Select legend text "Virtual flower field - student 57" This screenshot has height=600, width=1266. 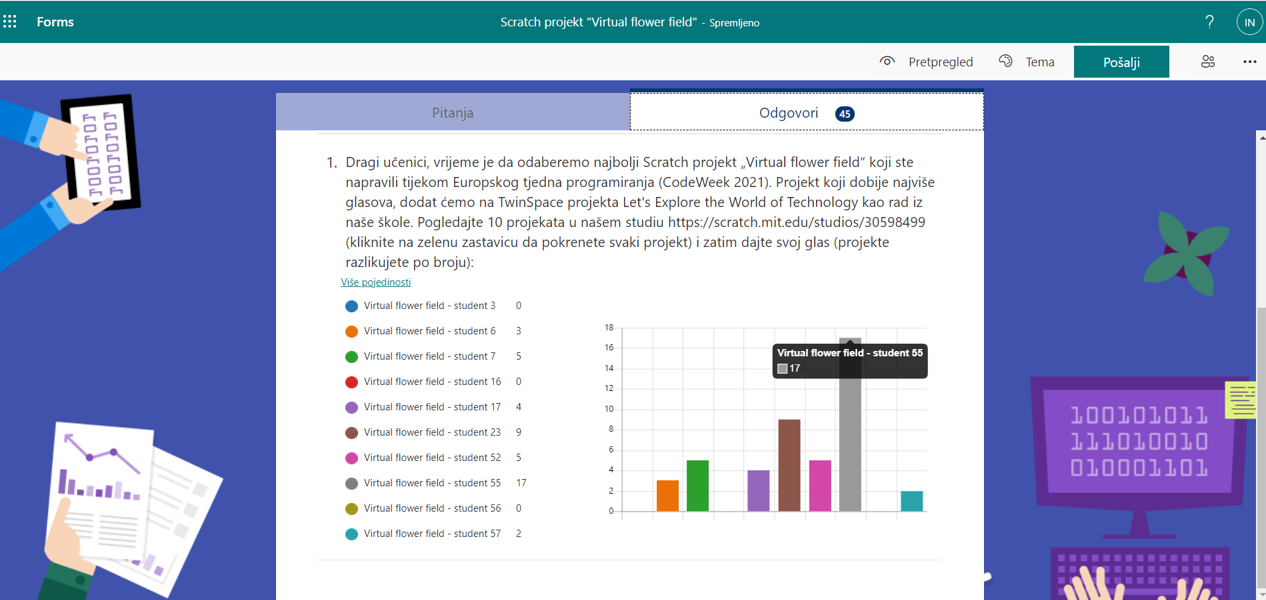pos(432,534)
